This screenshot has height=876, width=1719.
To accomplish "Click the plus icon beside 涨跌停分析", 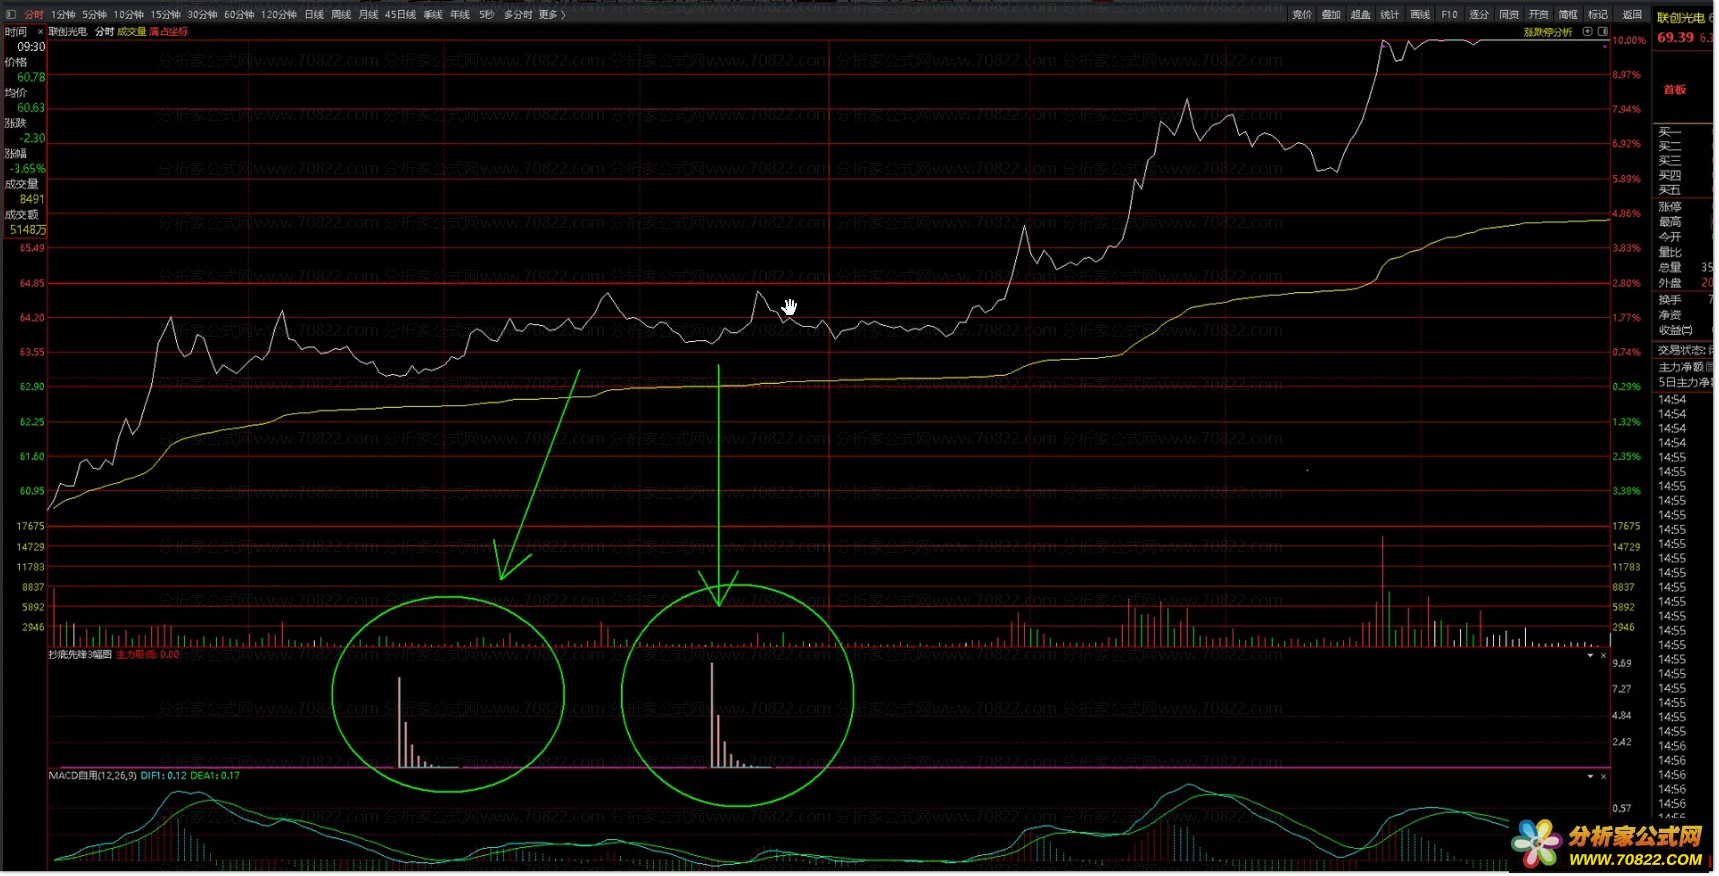I will pos(1587,32).
